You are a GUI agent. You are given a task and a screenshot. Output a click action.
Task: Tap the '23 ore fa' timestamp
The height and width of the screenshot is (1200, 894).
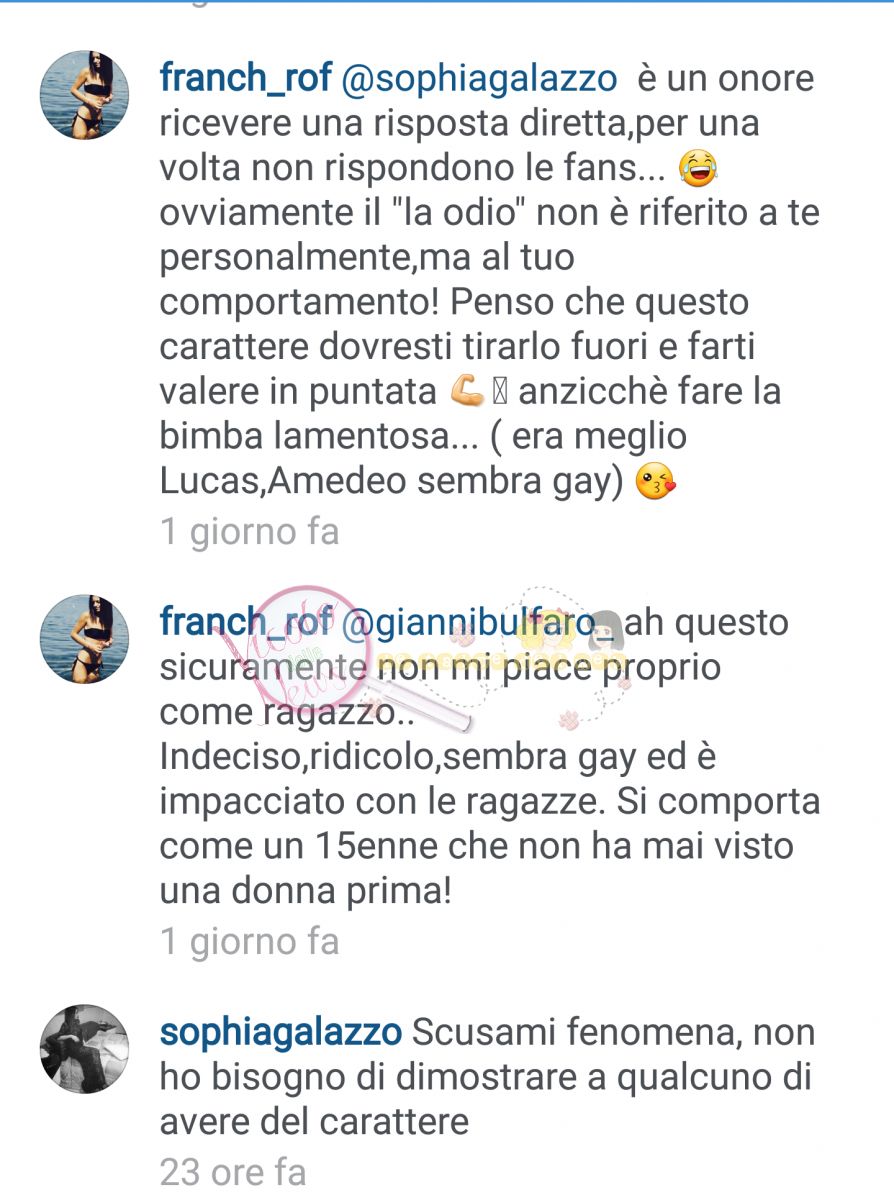[x=233, y=1171]
